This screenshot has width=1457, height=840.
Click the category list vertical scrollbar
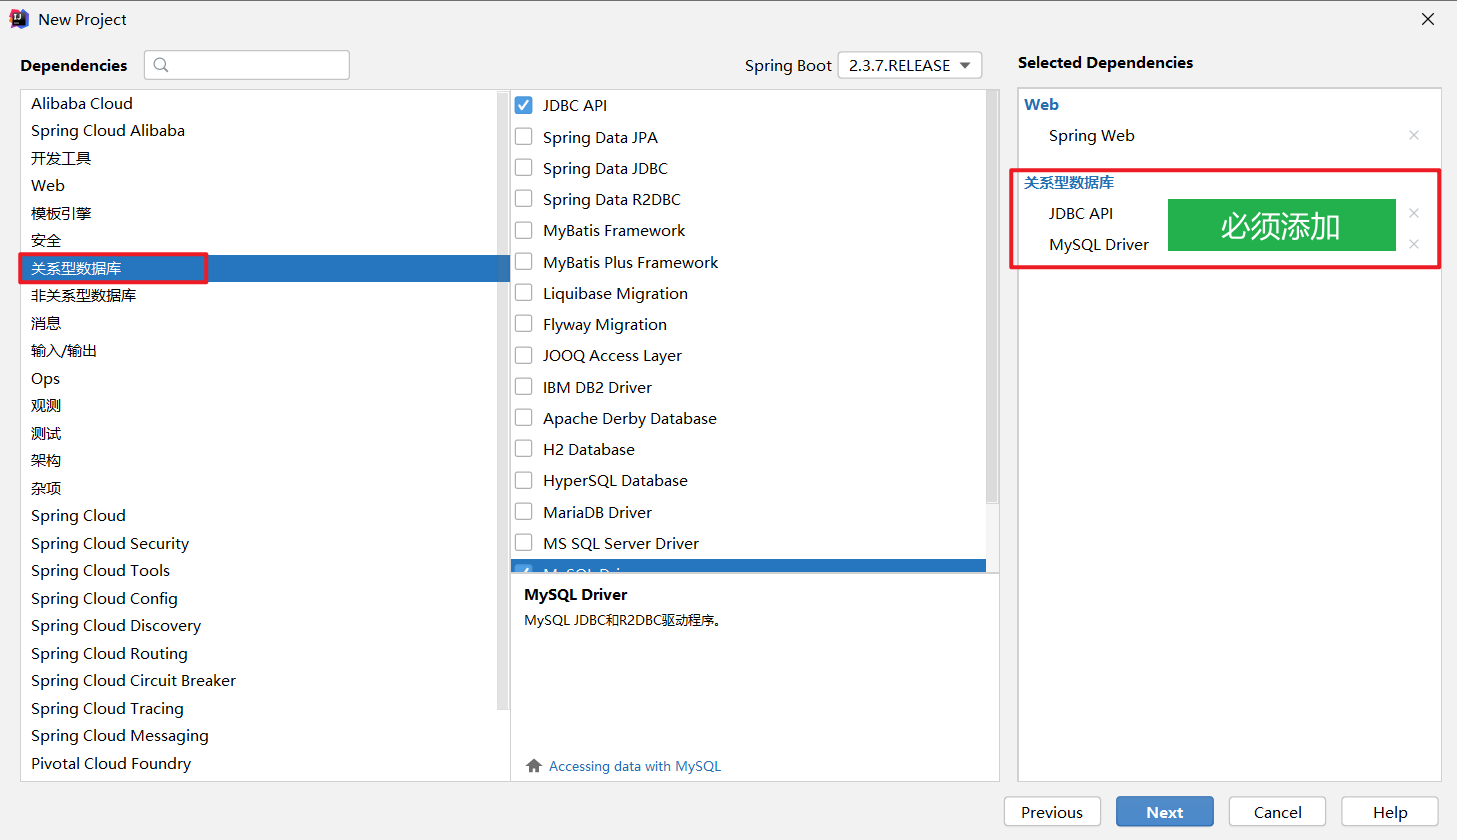point(503,400)
